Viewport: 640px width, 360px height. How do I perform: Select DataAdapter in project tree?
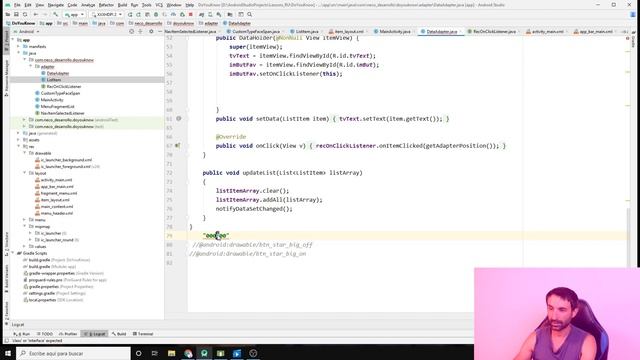click(58, 73)
